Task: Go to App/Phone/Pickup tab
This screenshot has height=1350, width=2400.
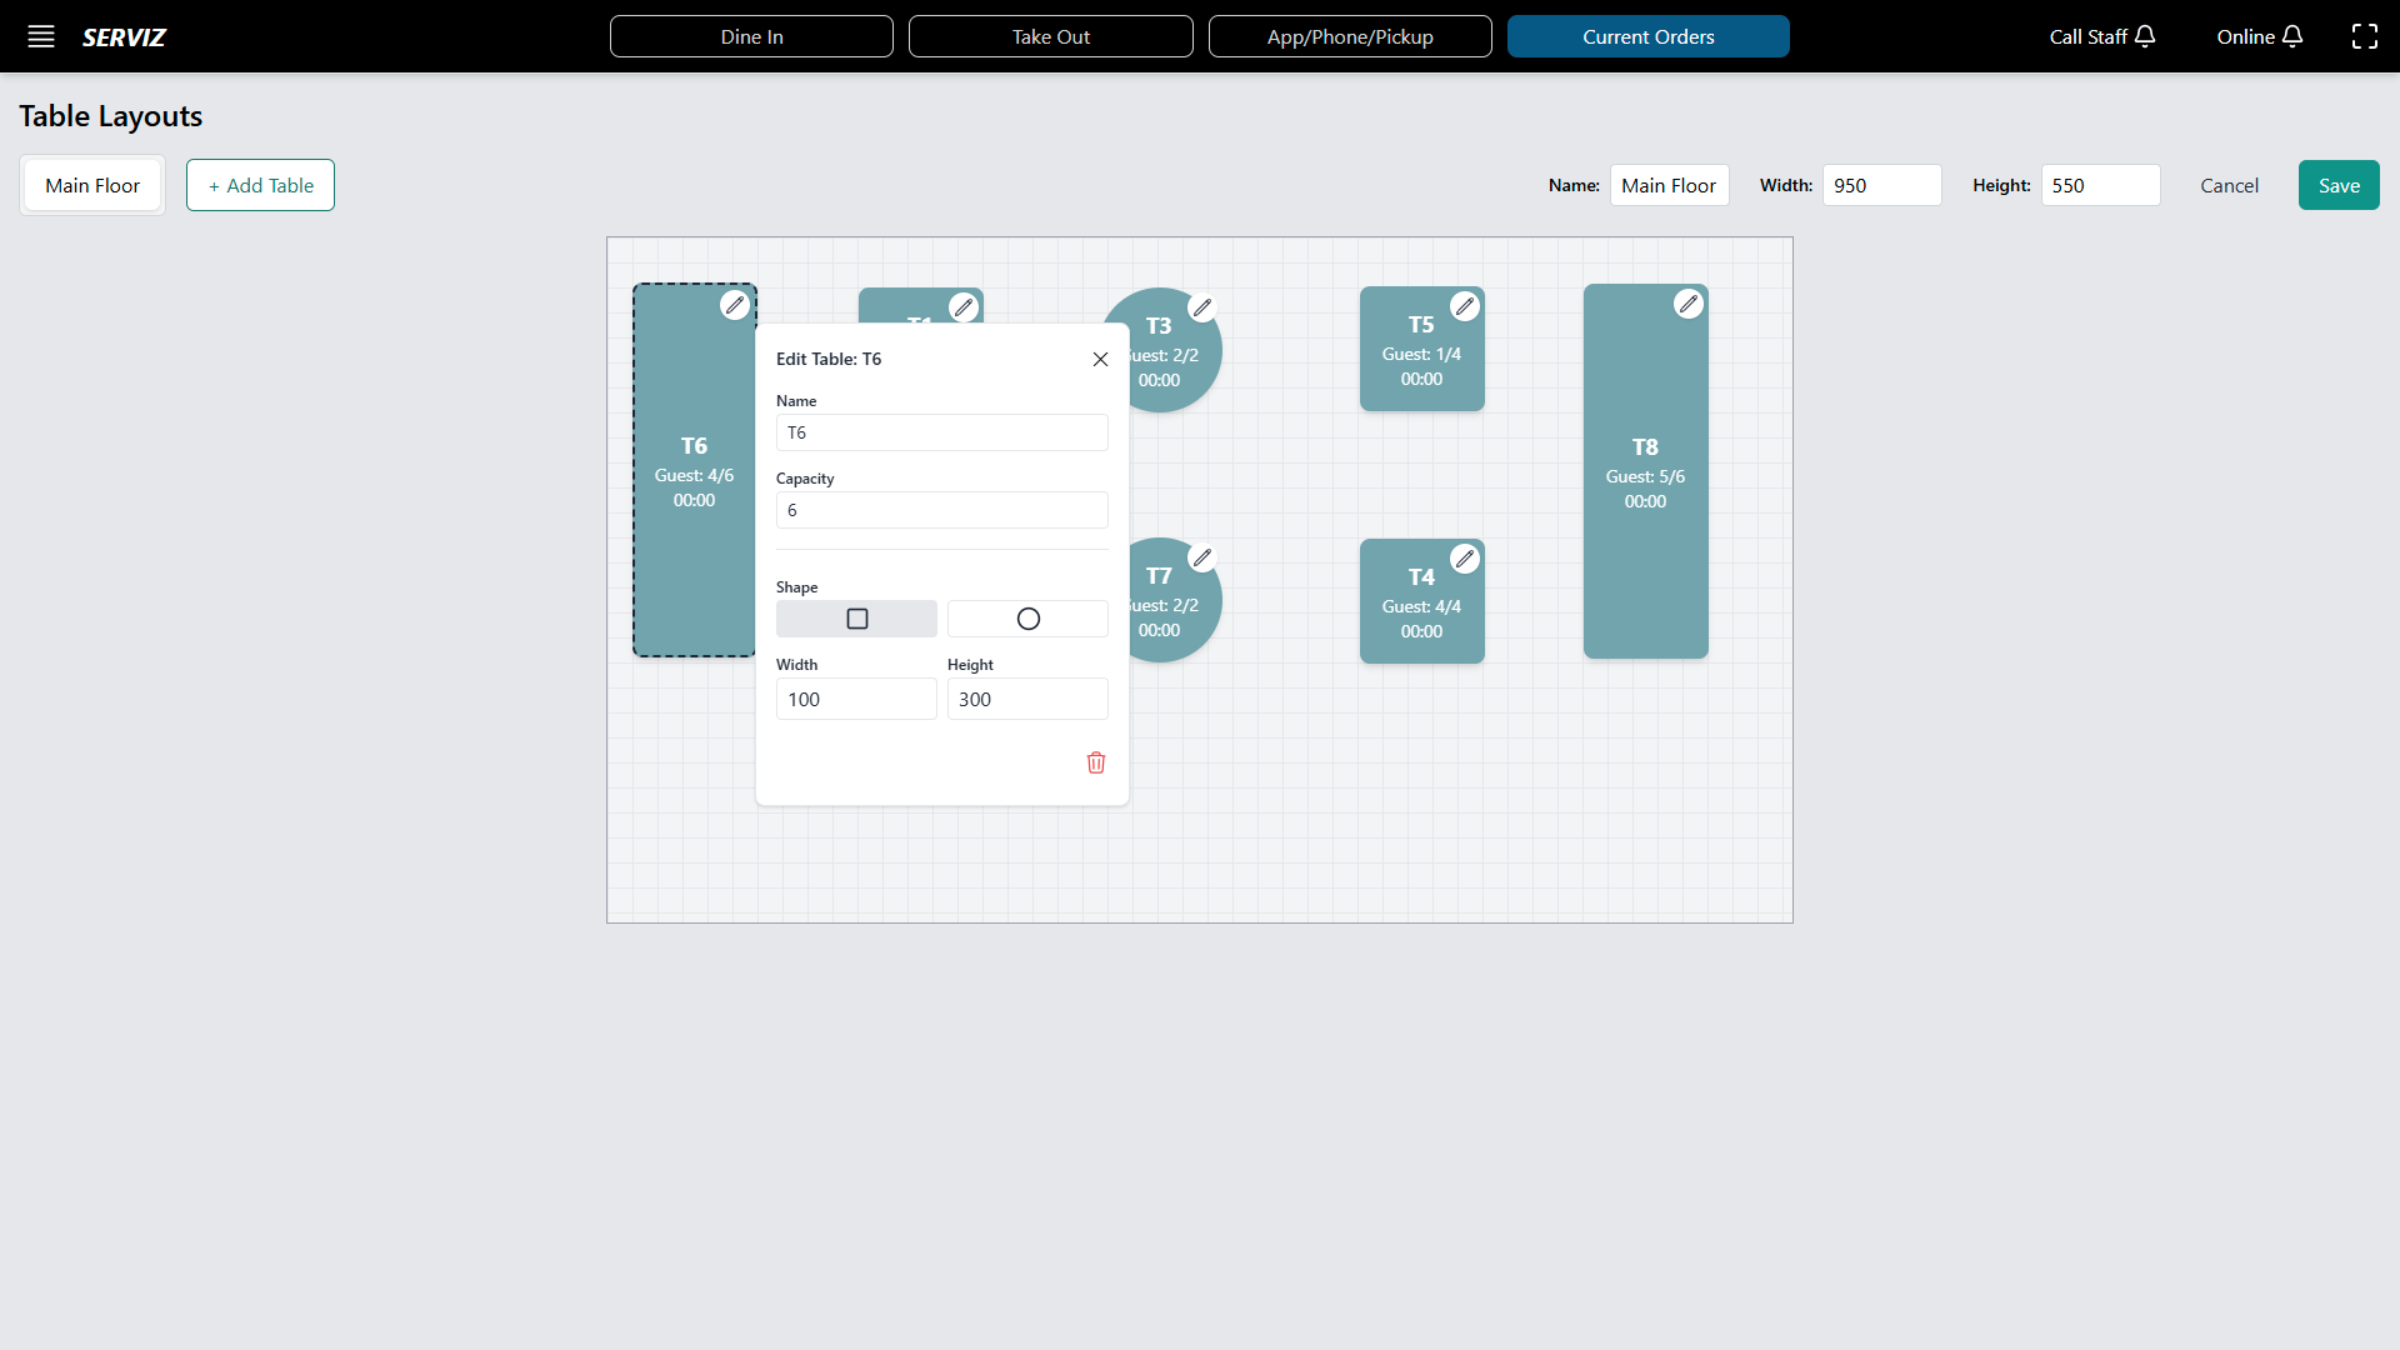Action: [x=1350, y=37]
